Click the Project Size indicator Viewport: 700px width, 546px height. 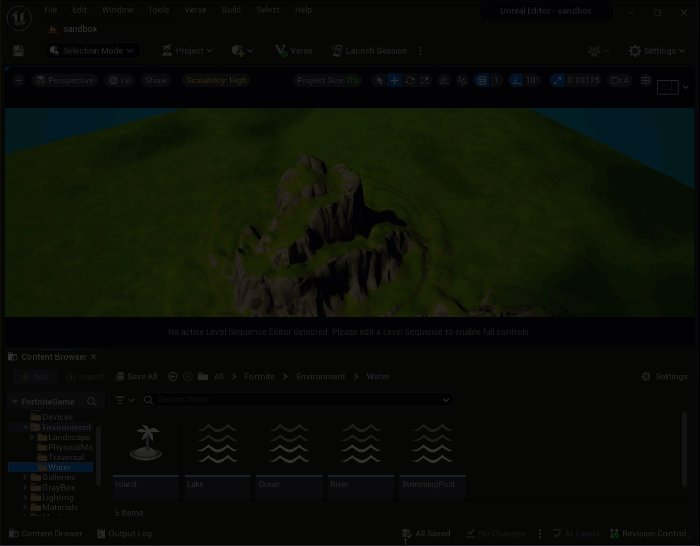pos(328,80)
